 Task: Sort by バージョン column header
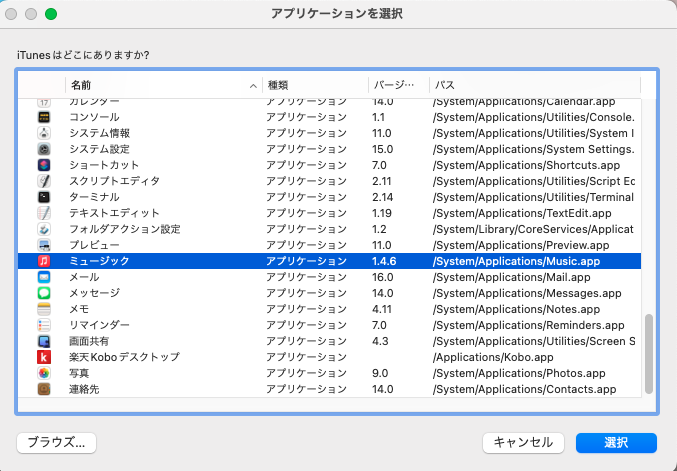[395, 86]
